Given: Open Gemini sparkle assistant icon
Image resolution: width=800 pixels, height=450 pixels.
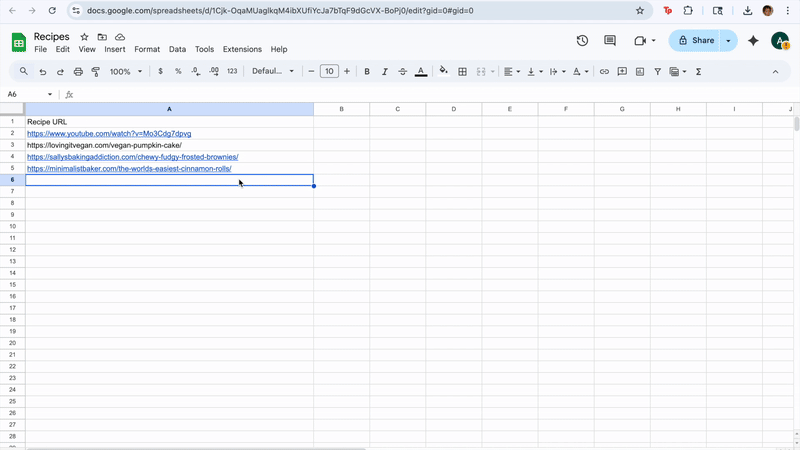Looking at the screenshot, I should tap(753, 41).
